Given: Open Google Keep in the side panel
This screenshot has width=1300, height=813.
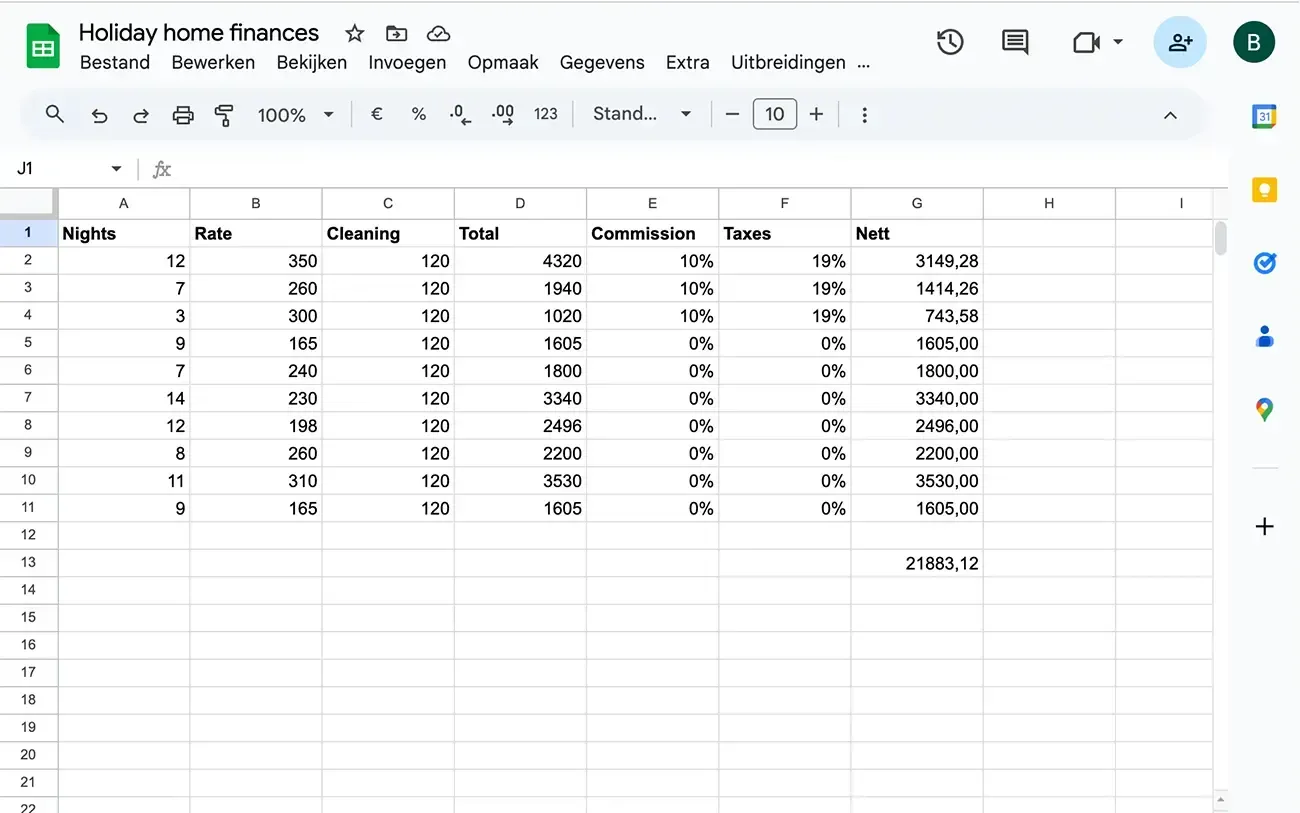Looking at the screenshot, I should [x=1264, y=189].
